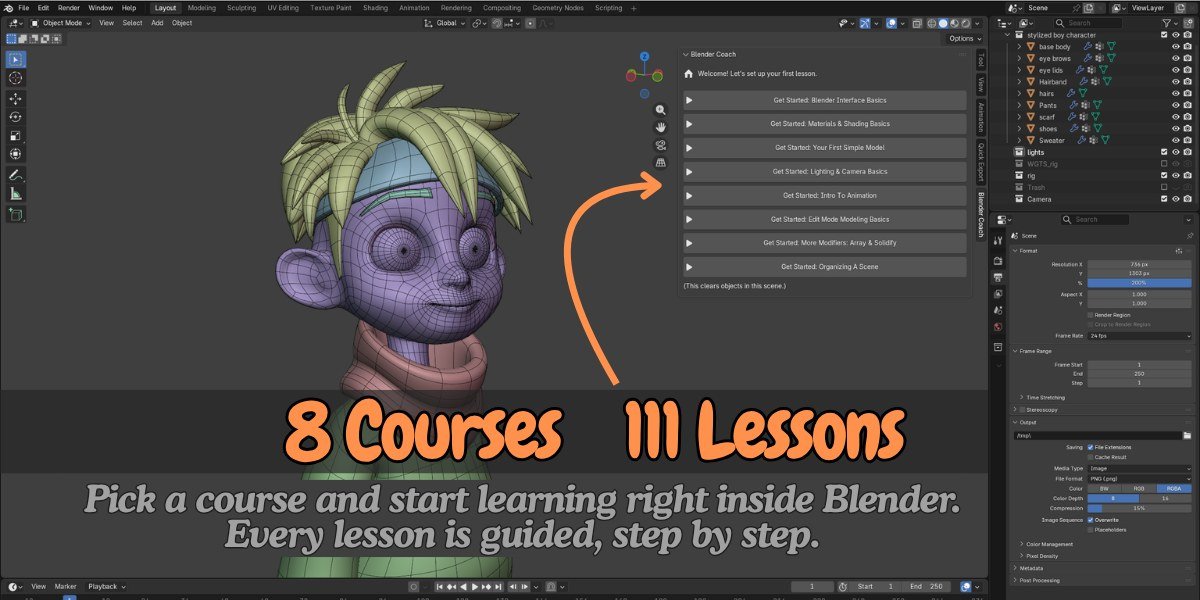The width and height of the screenshot is (1200, 600).
Task: Expand the Color Management panel
Action: click(1021, 544)
